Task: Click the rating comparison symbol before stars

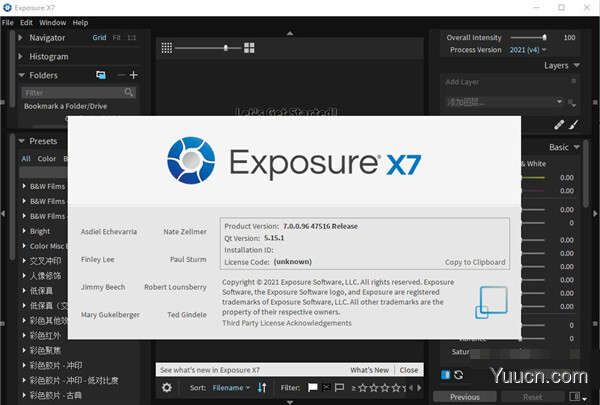Action: click(x=354, y=388)
